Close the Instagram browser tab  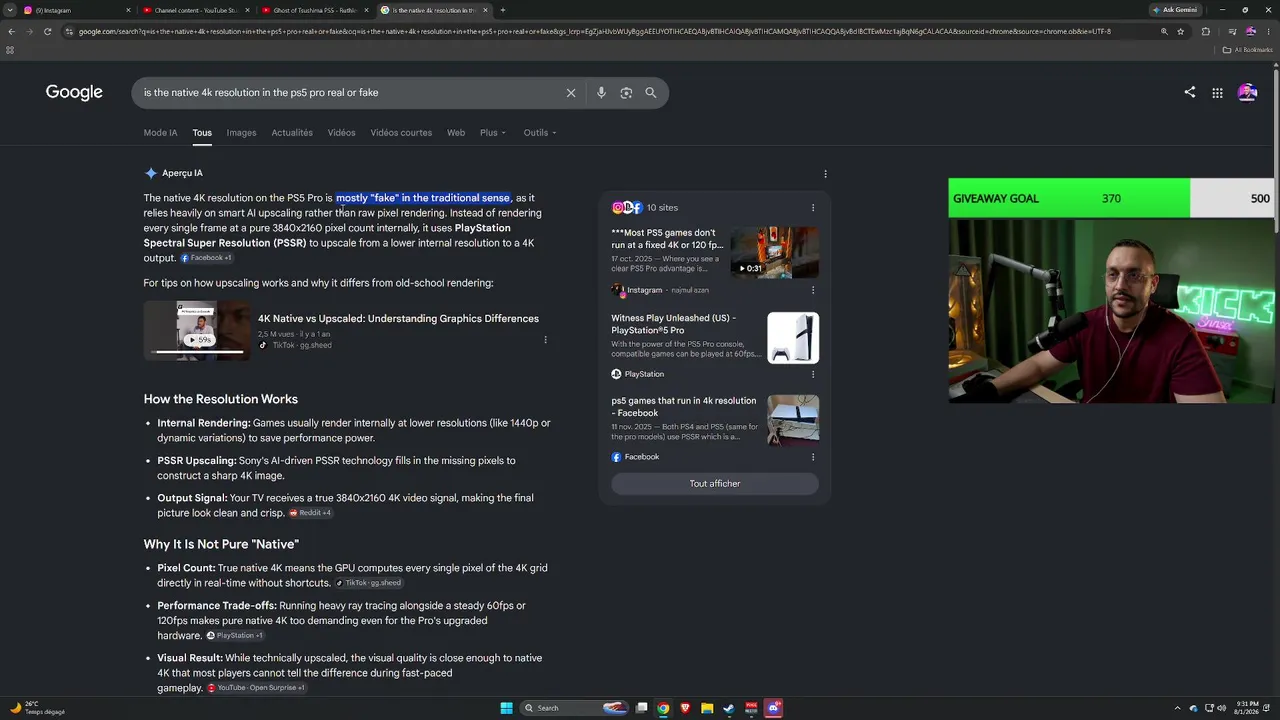point(128,10)
